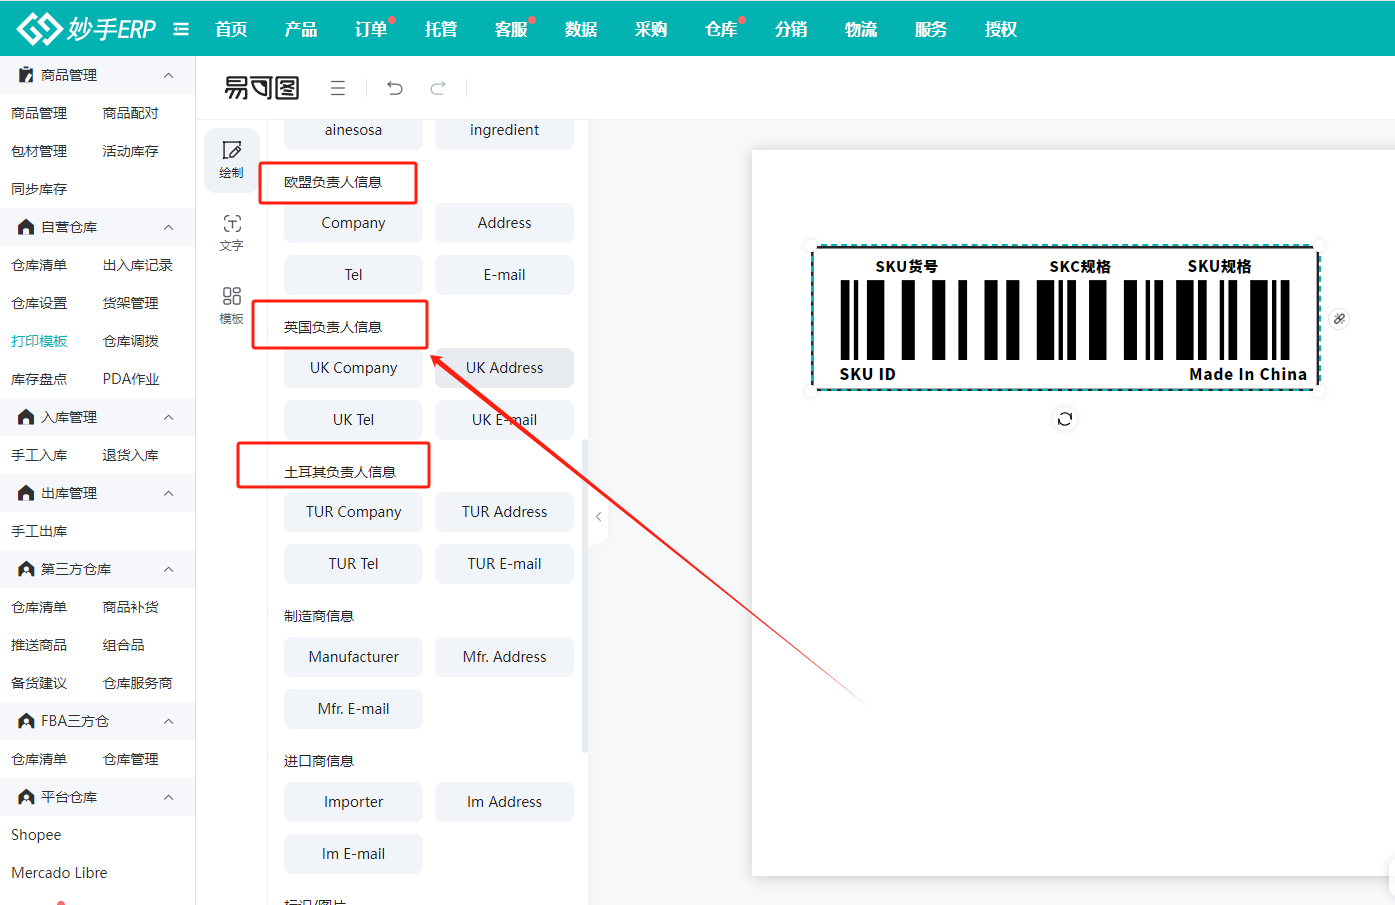Viewport: 1395px width, 905px height.
Task: Collapse the 商品管理 sidebar section
Action: click(168, 75)
